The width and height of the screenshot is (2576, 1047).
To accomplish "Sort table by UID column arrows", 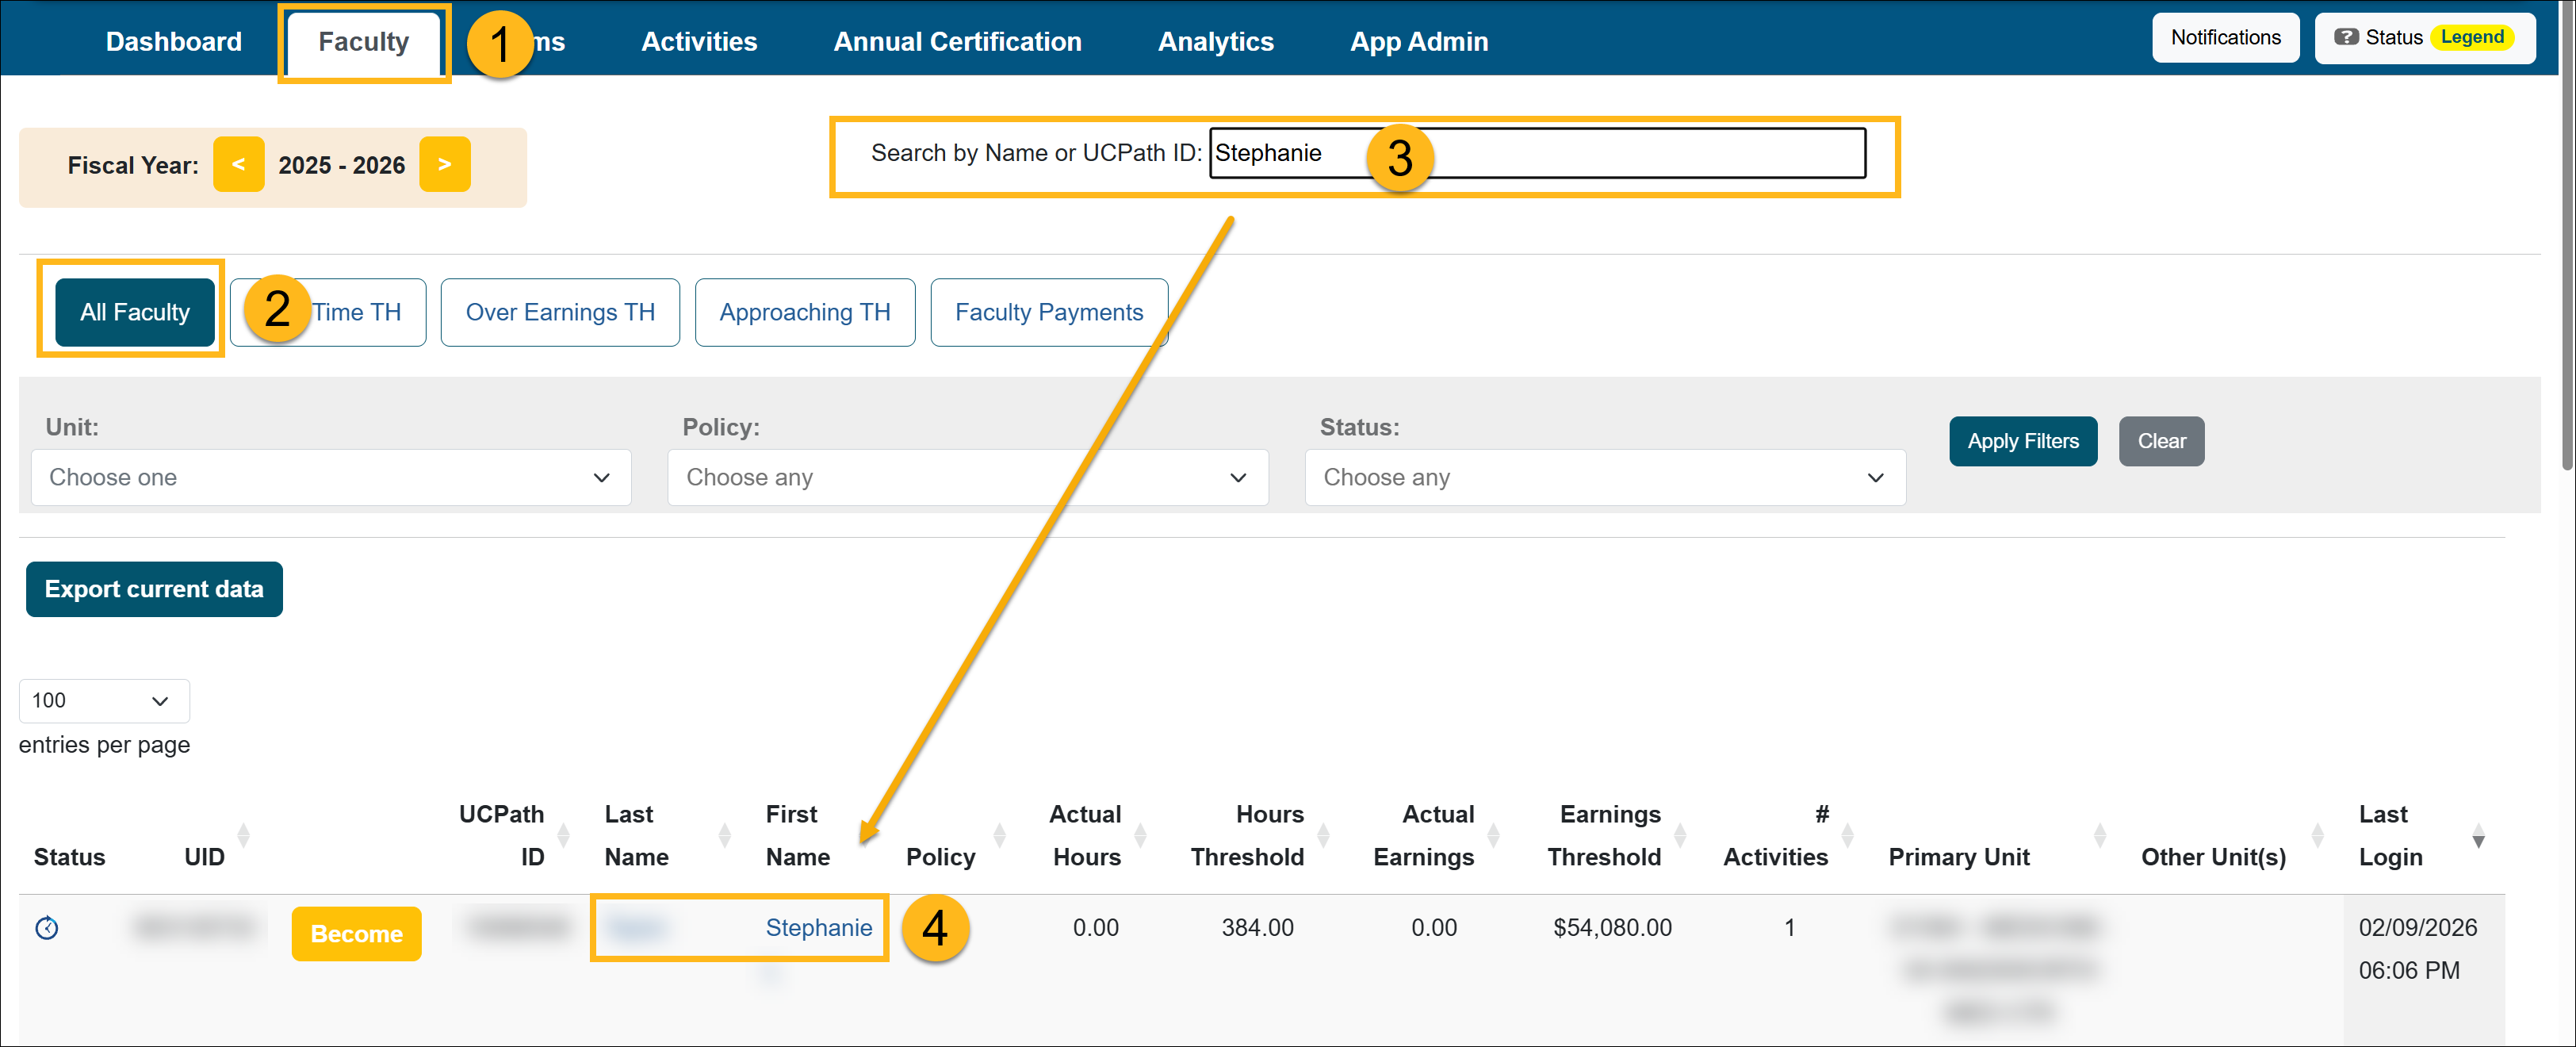I will (x=243, y=835).
